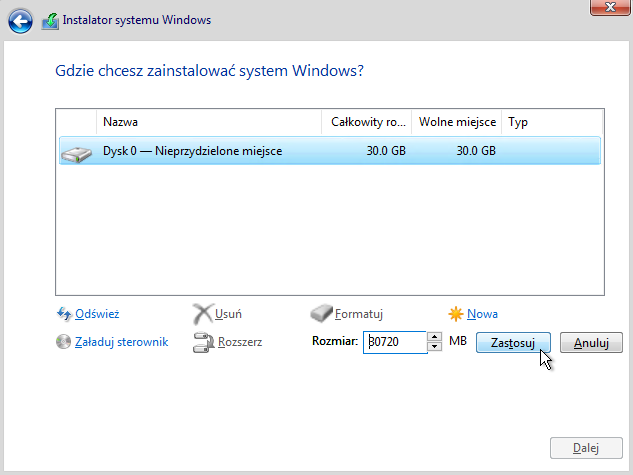Refresh the disk list via Odśwież link
The height and width of the screenshot is (475, 633).
coord(97,314)
